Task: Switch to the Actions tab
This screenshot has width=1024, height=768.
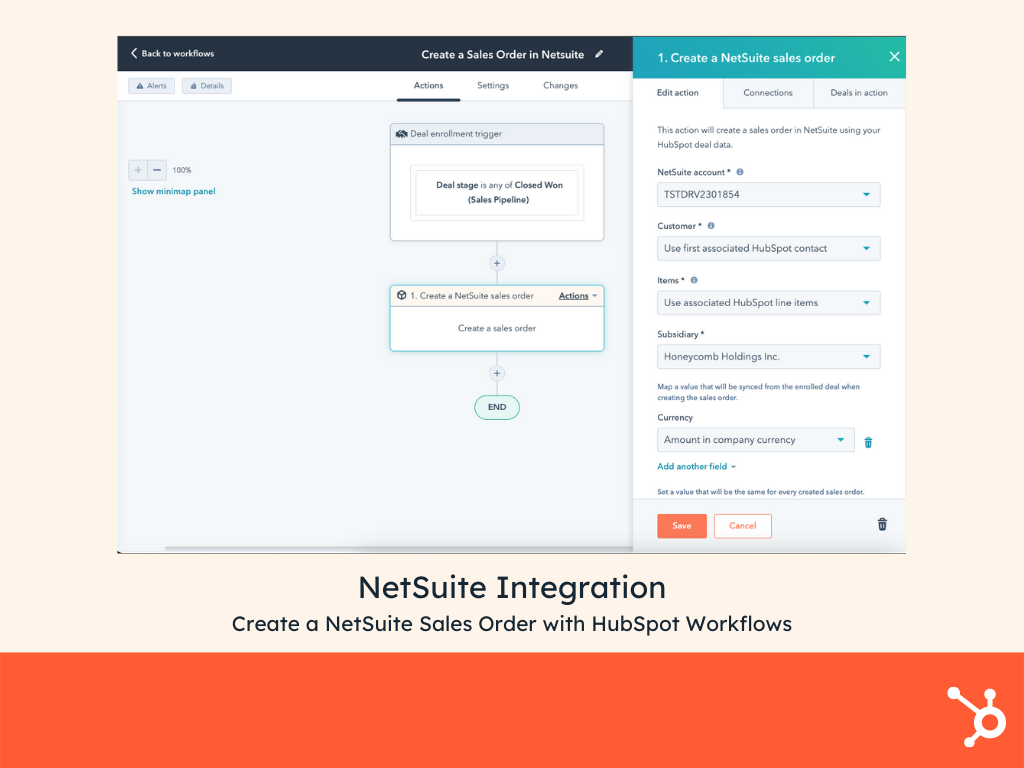Action: [428, 86]
